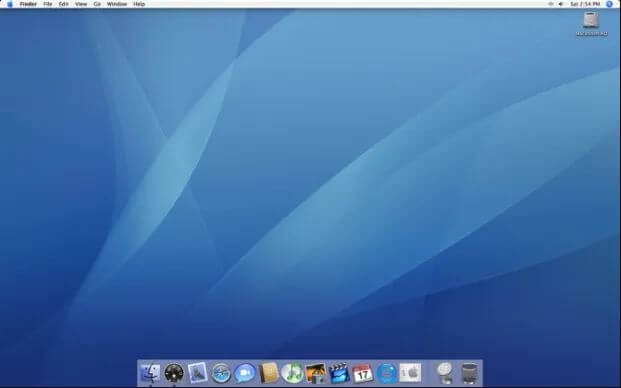This screenshot has width=621, height=388.
Task: Launch iMovie clapperboard icon
Action: (339, 373)
